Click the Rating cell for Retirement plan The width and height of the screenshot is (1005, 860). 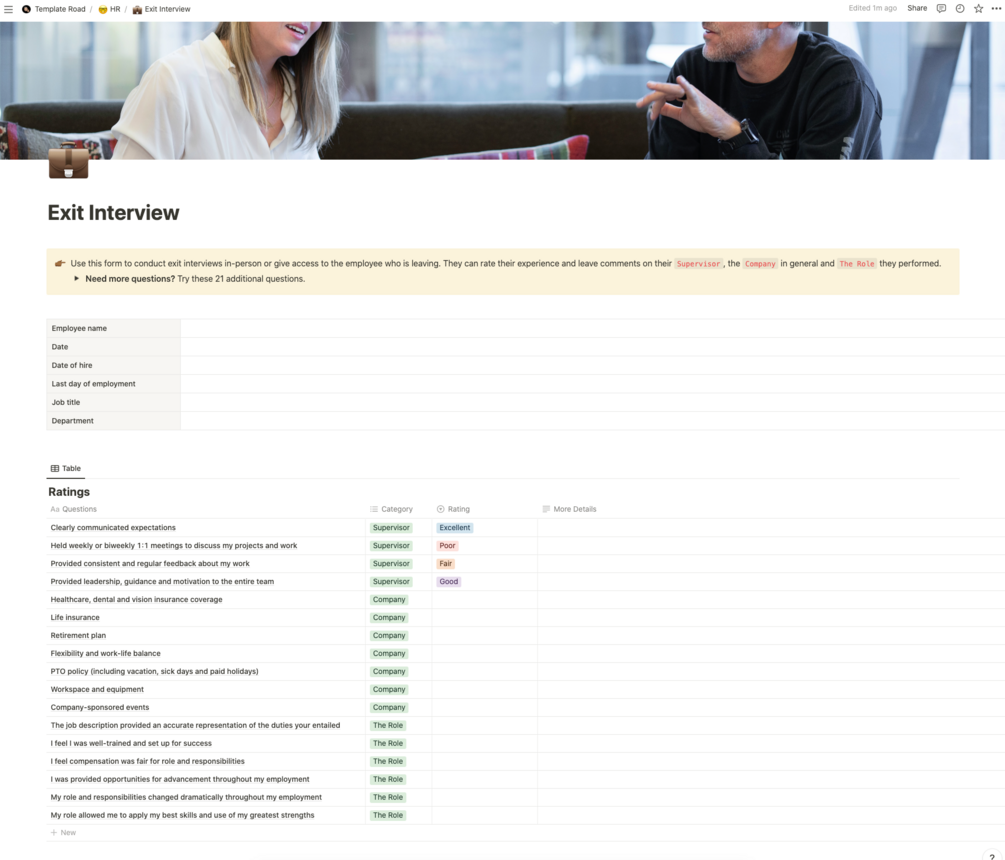tap(485, 635)
